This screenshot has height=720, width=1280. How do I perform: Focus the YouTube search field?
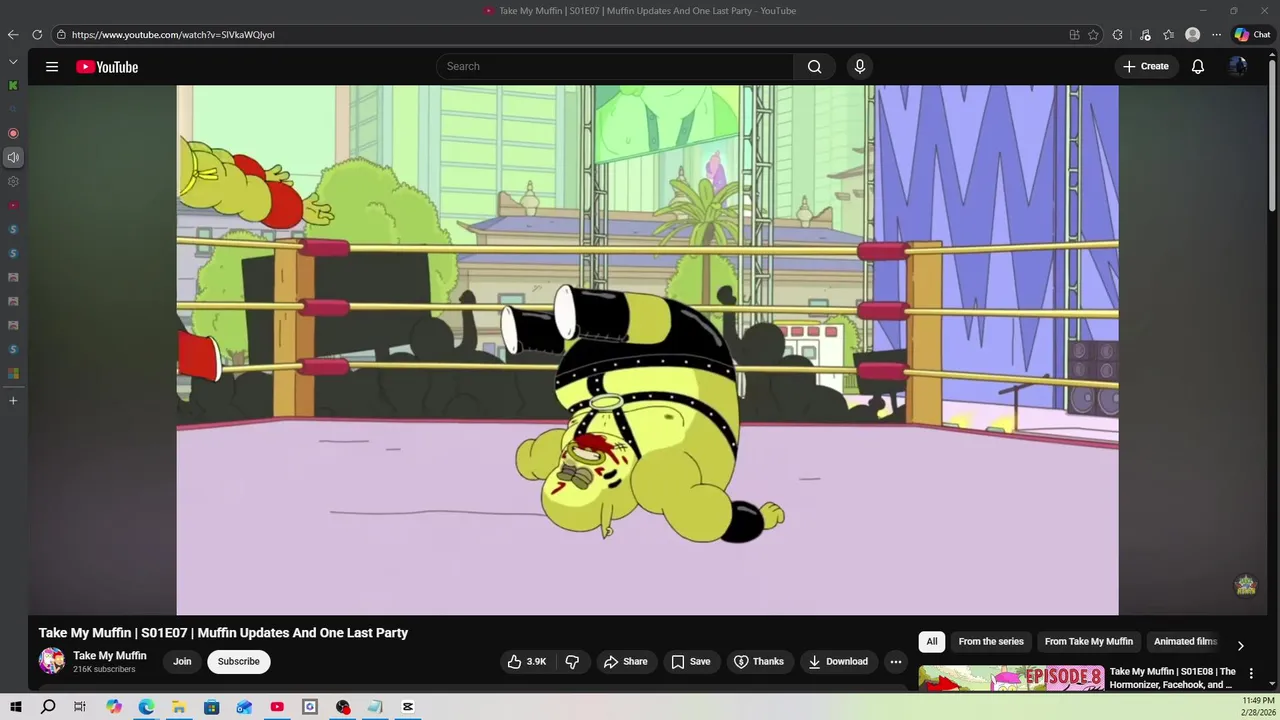click(616, 67)
